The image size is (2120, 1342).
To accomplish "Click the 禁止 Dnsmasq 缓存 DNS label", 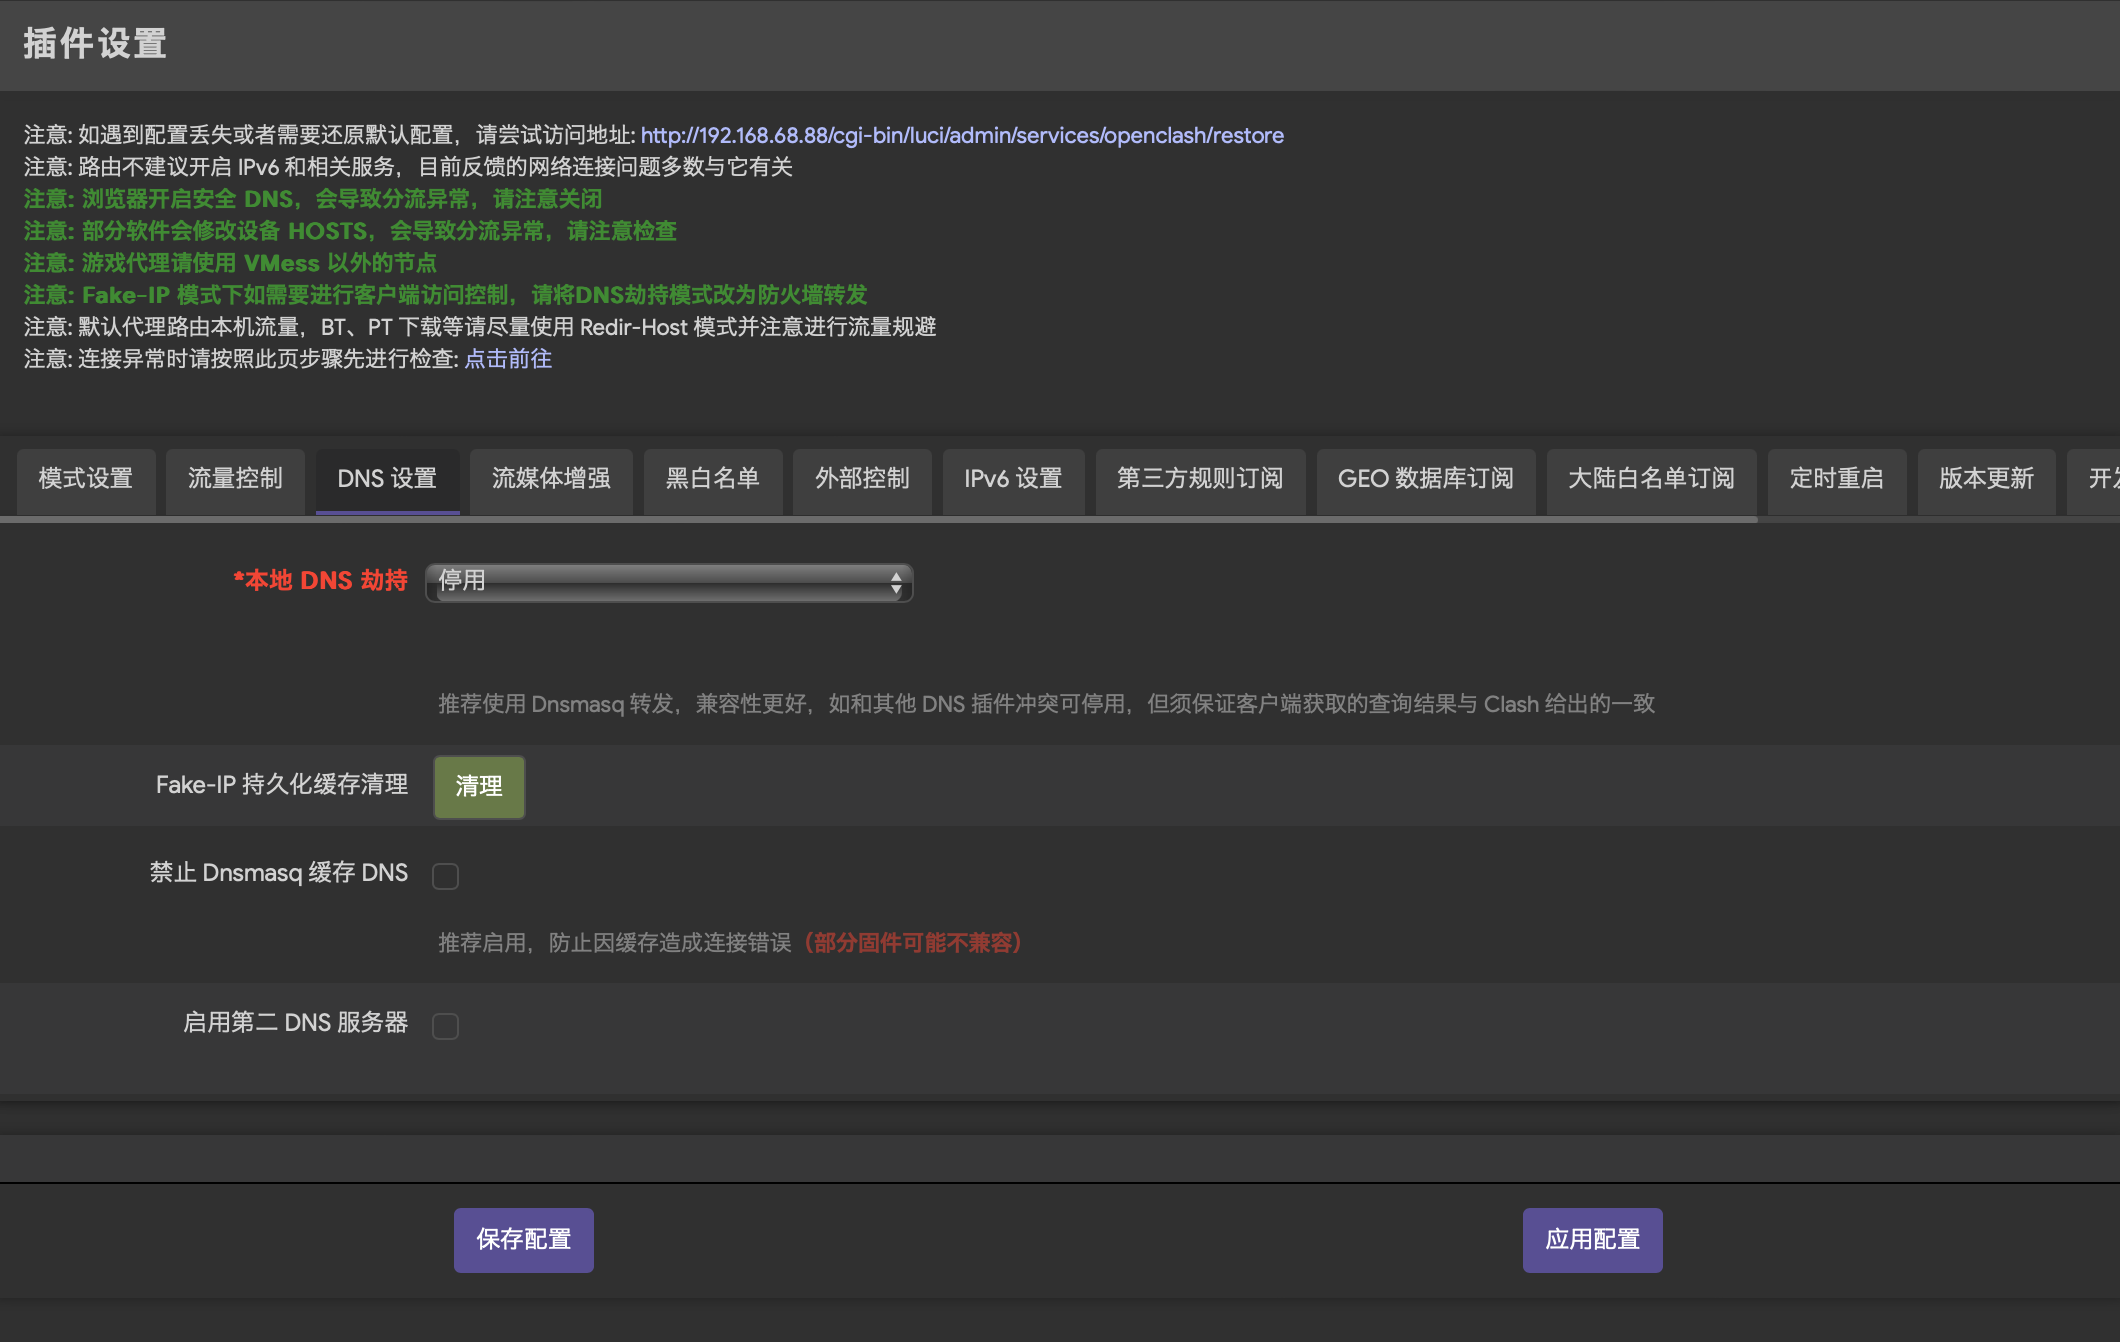I will [x=279, y=873].
